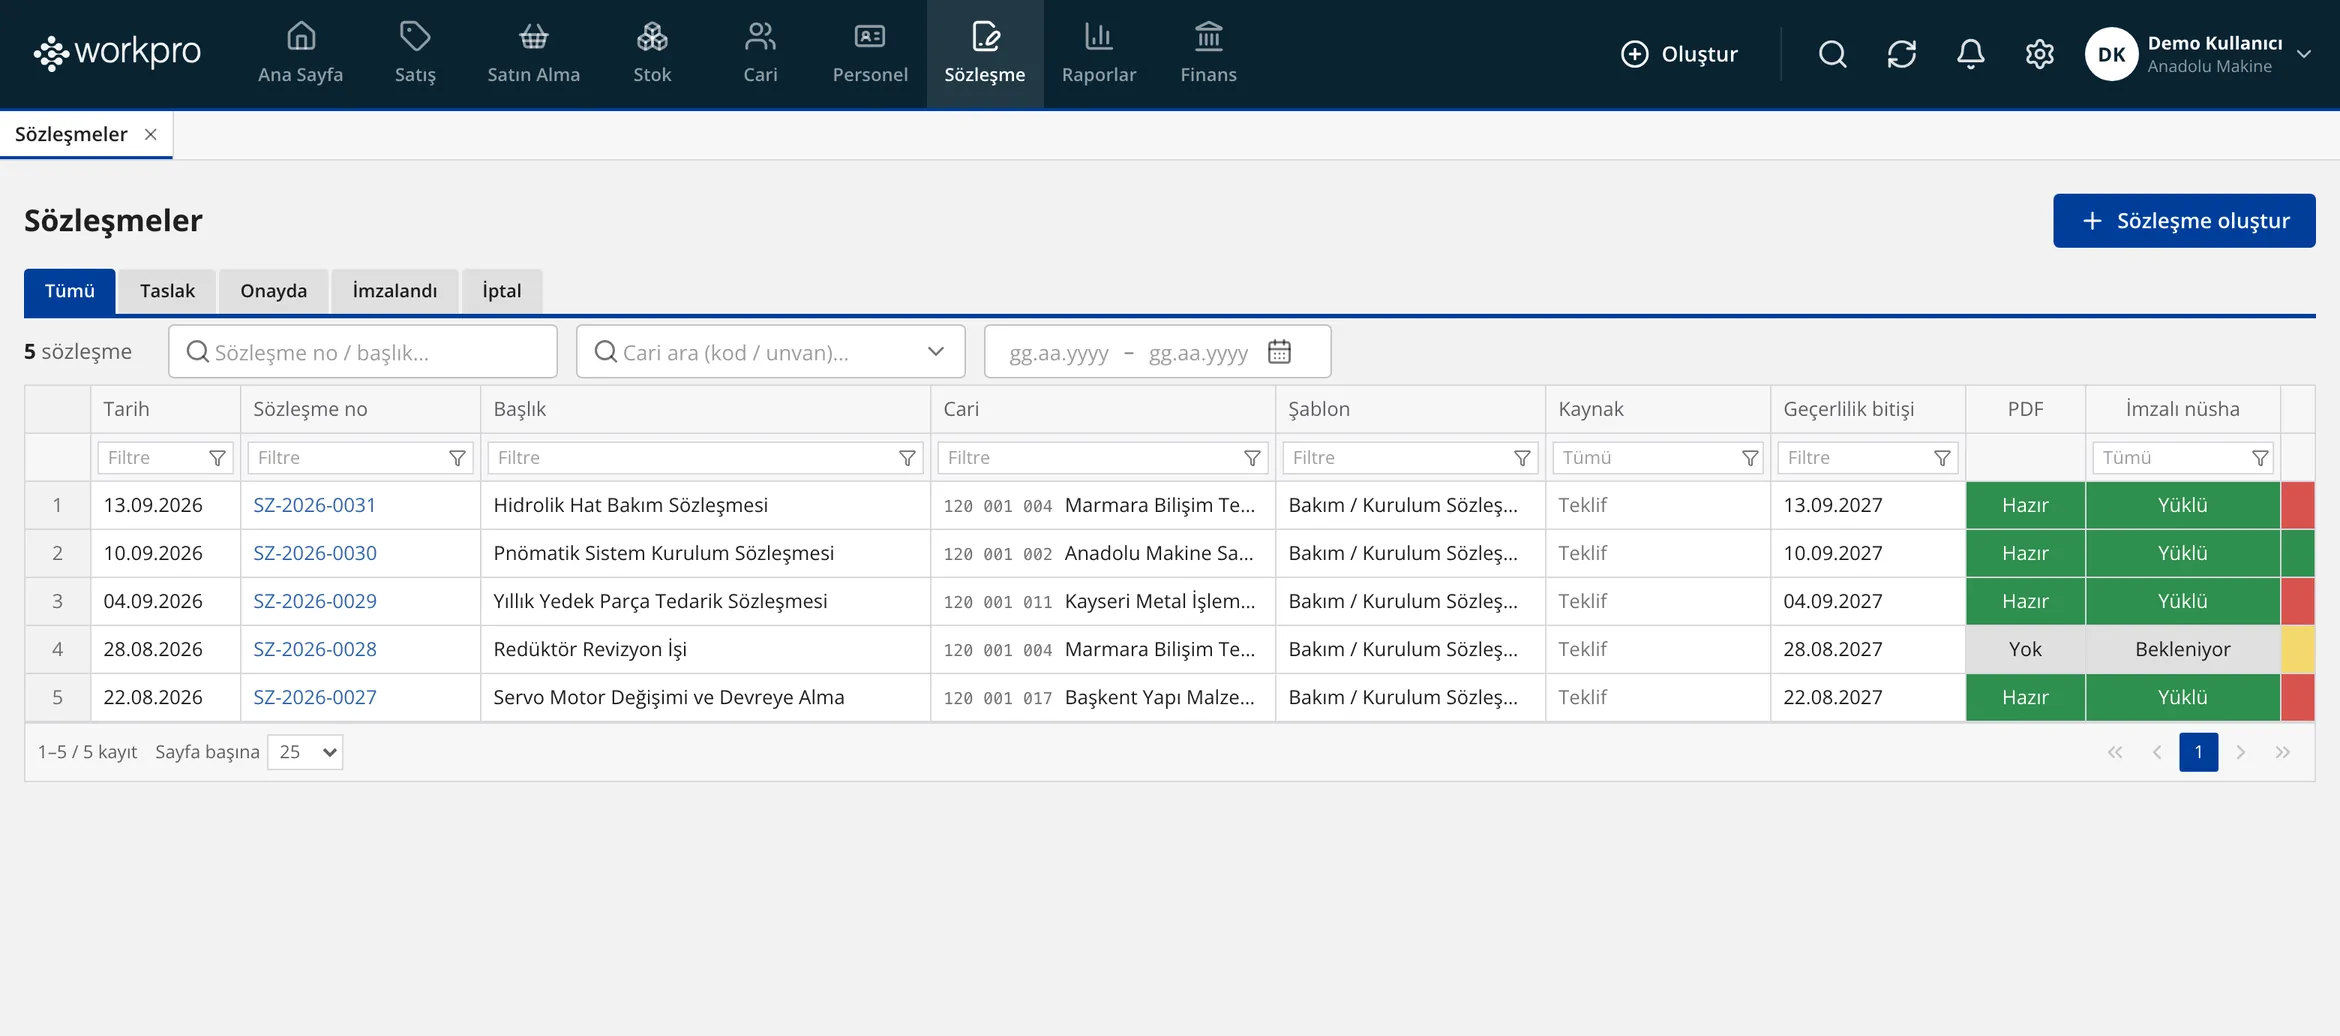2340x1036 pixels.
Task: Click the filter funnel in Başlık column
Action: coord(907,458)
